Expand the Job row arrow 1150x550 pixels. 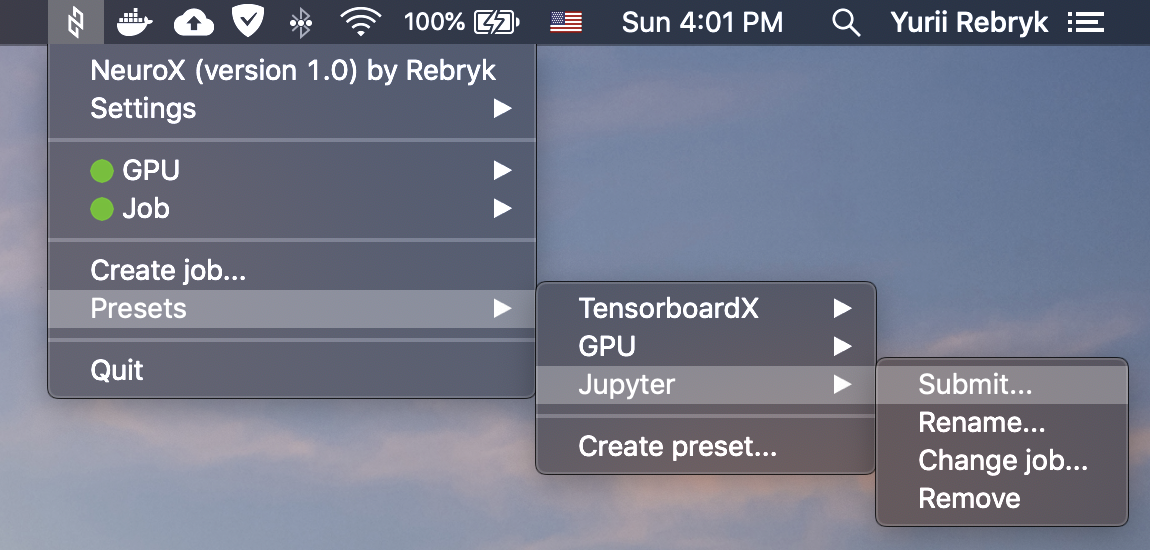coord(502,209)
